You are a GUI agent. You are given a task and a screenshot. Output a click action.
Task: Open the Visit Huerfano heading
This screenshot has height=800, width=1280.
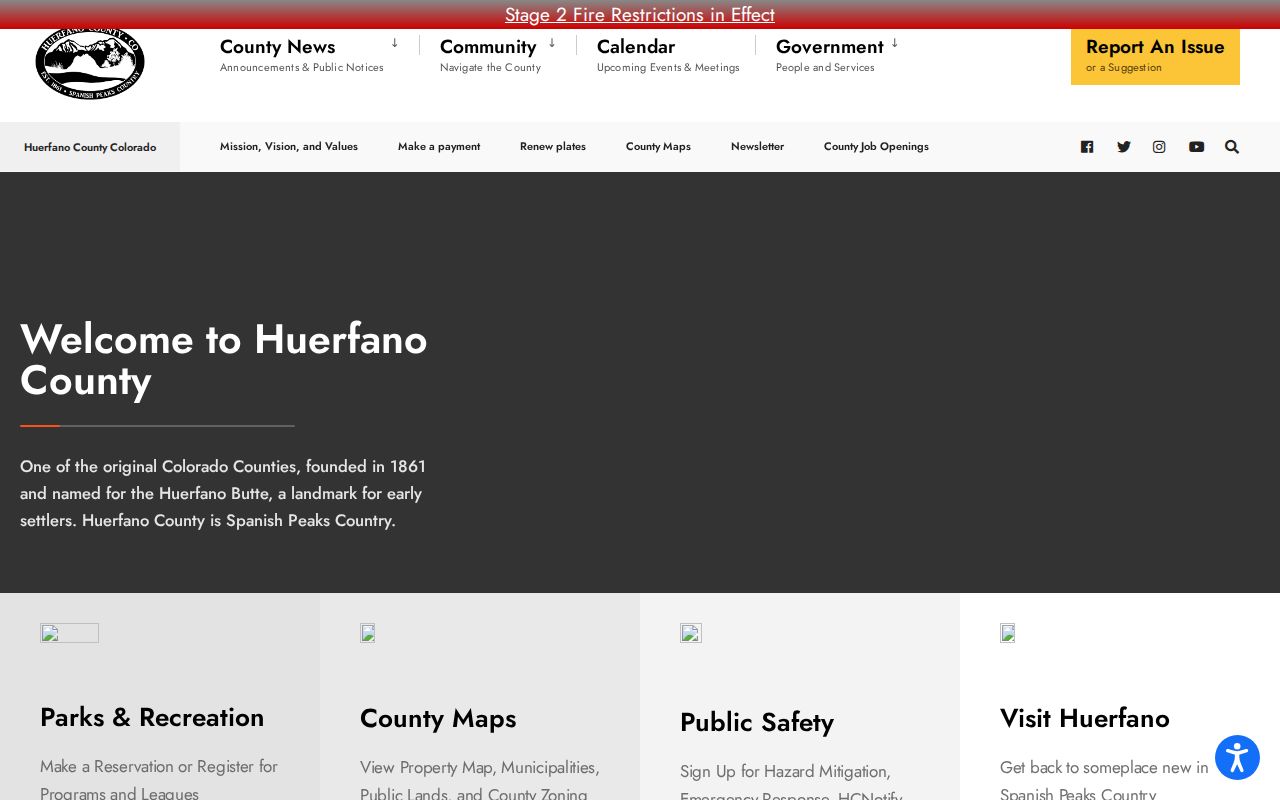(1085, 718)
